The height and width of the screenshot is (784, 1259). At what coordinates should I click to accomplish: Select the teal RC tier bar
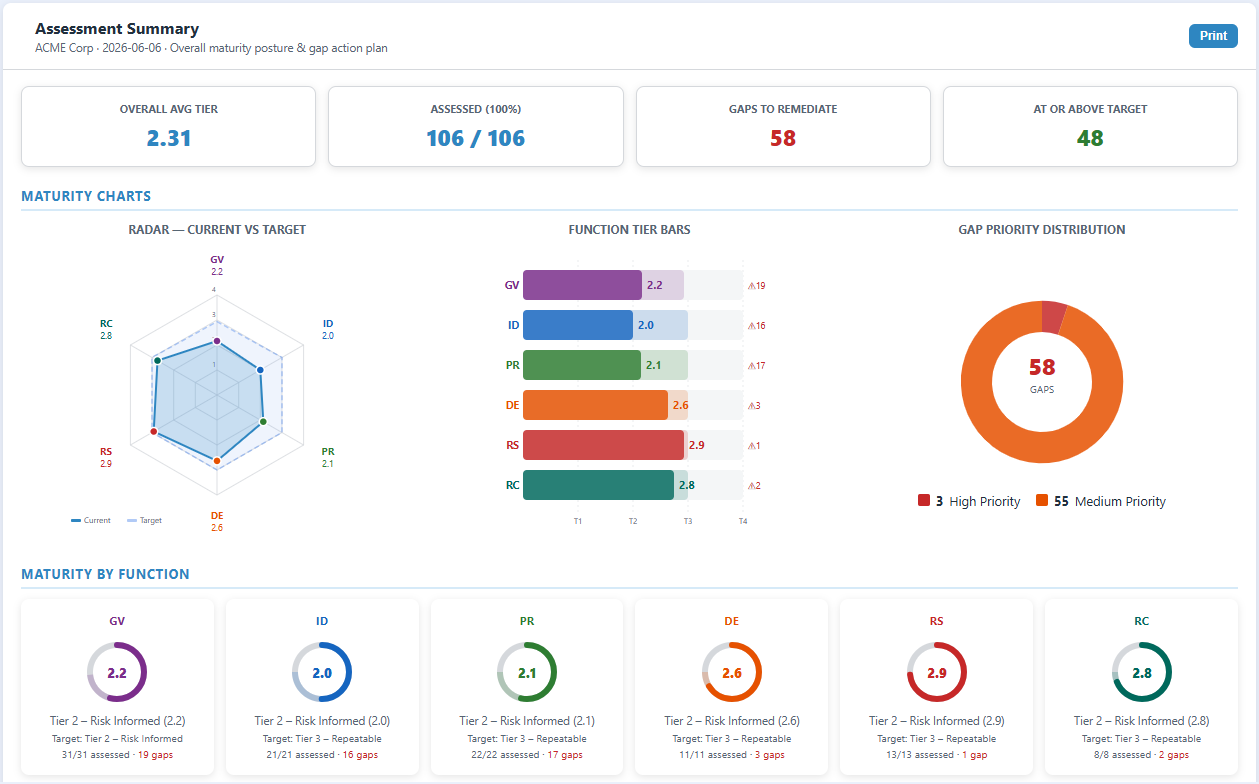tap(598, 485)
